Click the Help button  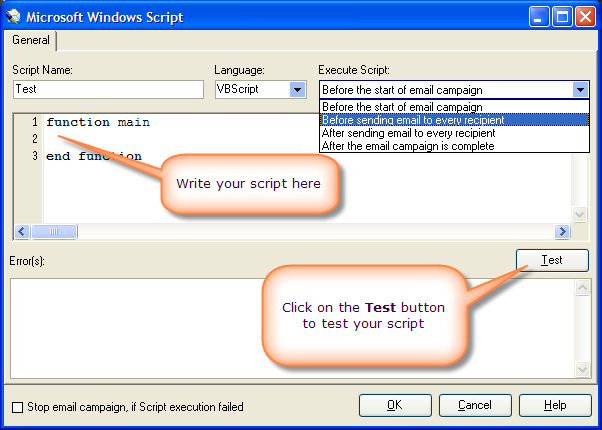(555, 405)
